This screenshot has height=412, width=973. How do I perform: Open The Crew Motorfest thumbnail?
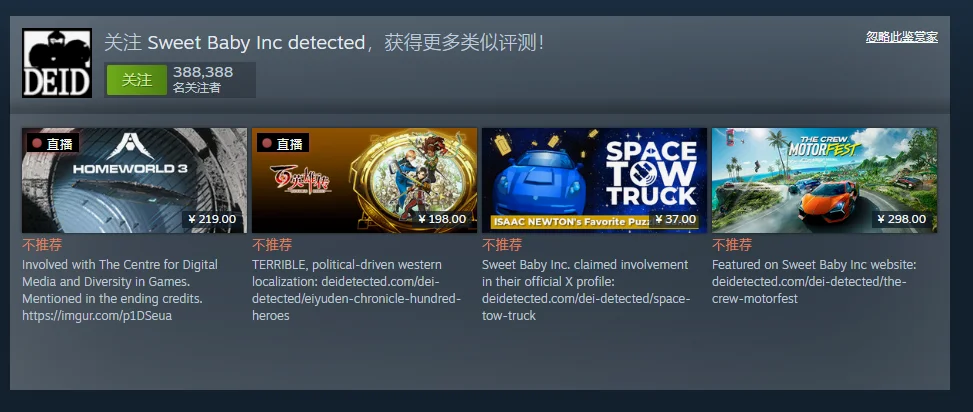(824, 181)
